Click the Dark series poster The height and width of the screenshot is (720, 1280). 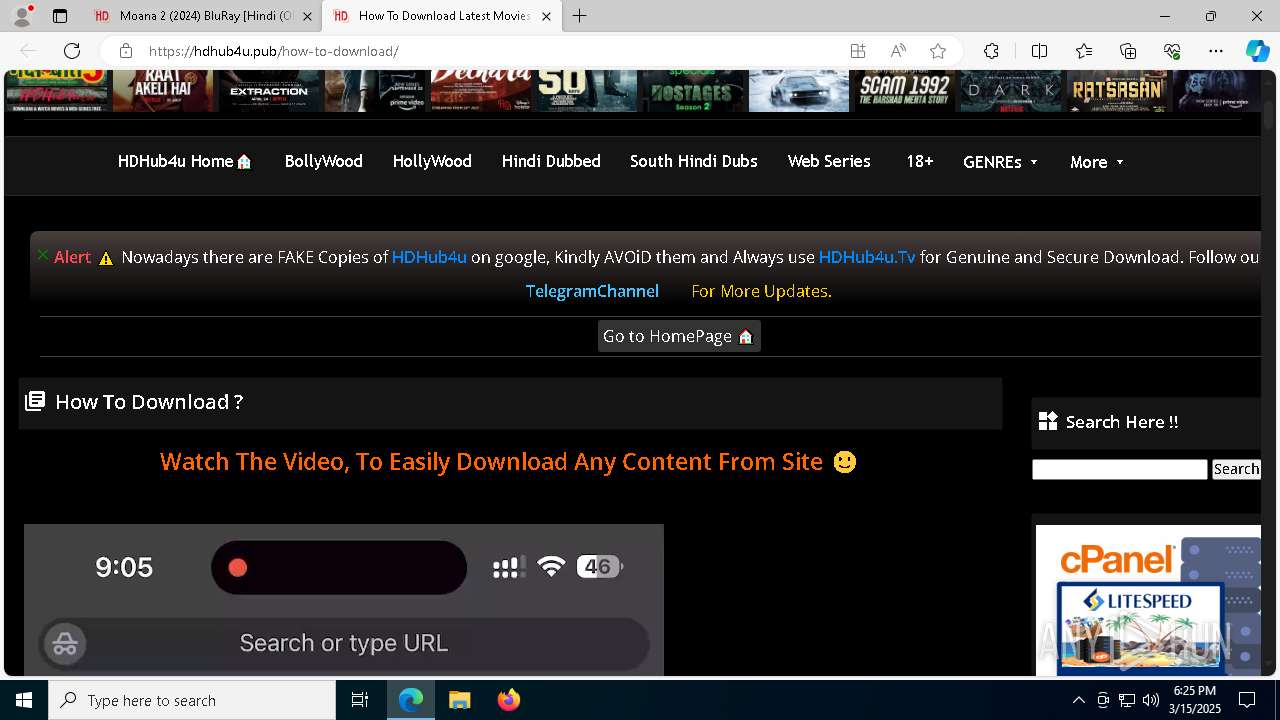click(1010, 90)
